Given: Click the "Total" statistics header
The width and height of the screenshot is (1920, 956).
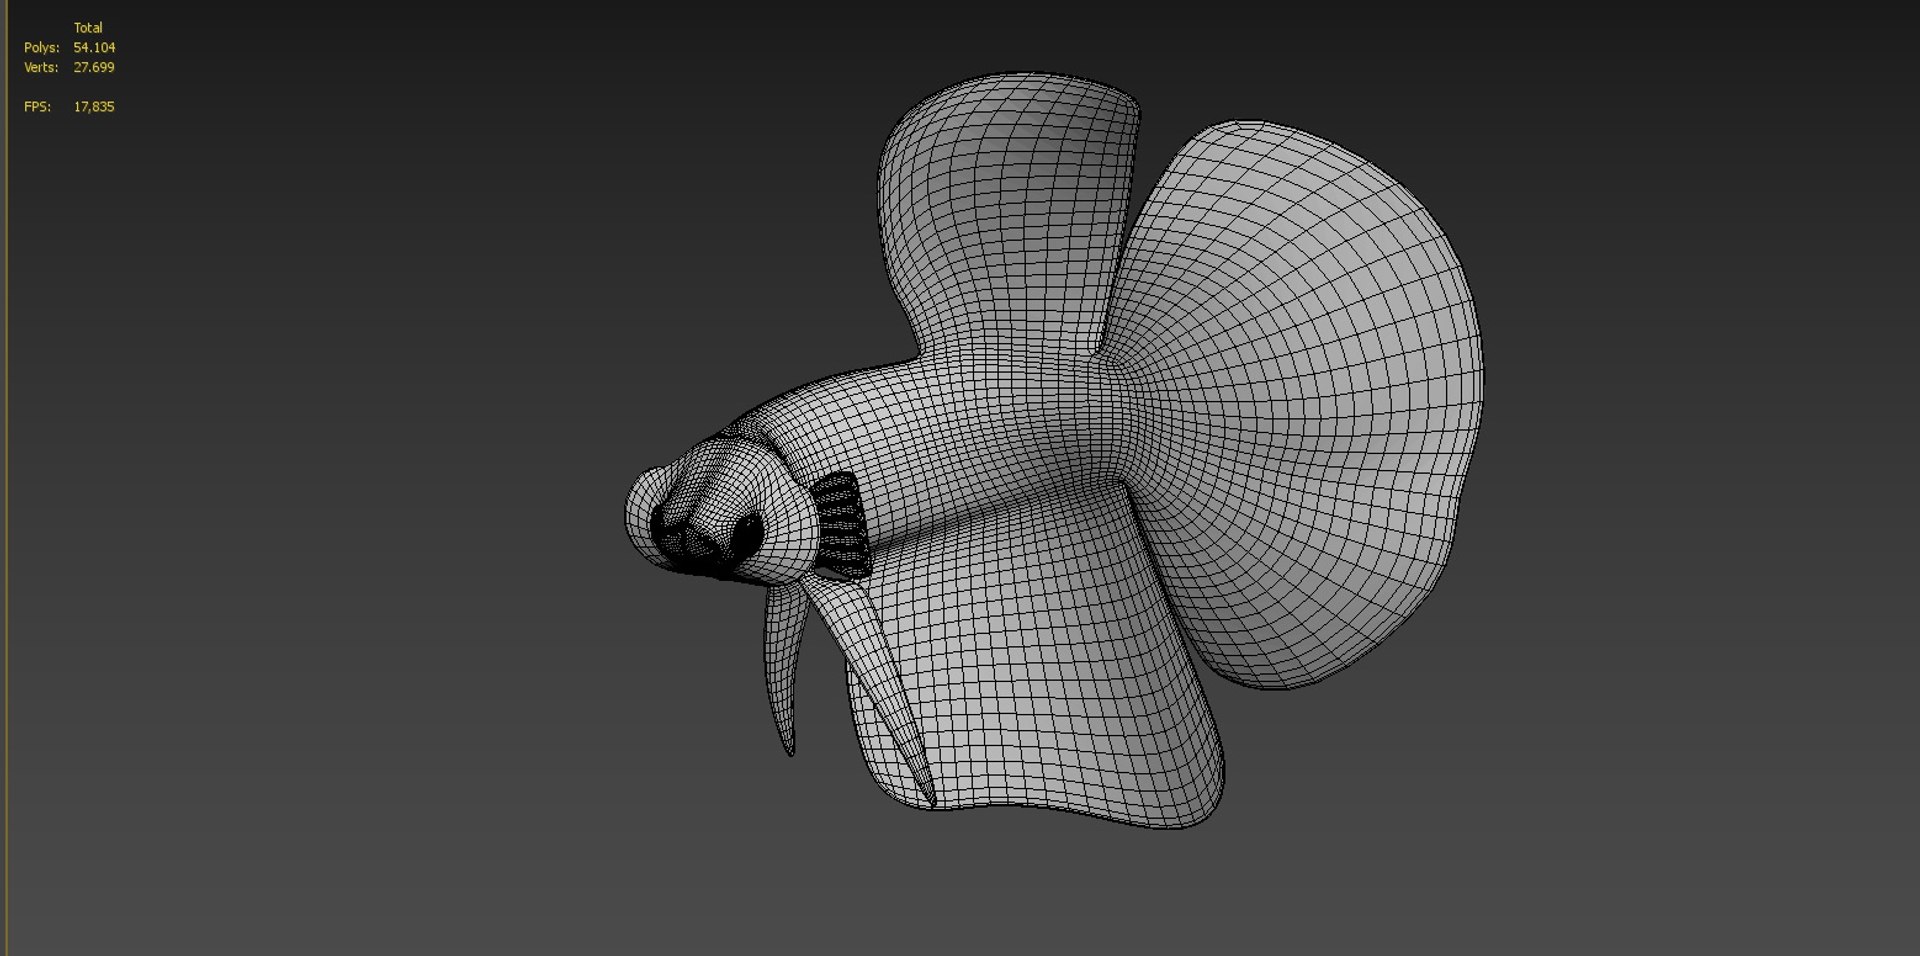Looking at the screenshot, I should 88,28.
